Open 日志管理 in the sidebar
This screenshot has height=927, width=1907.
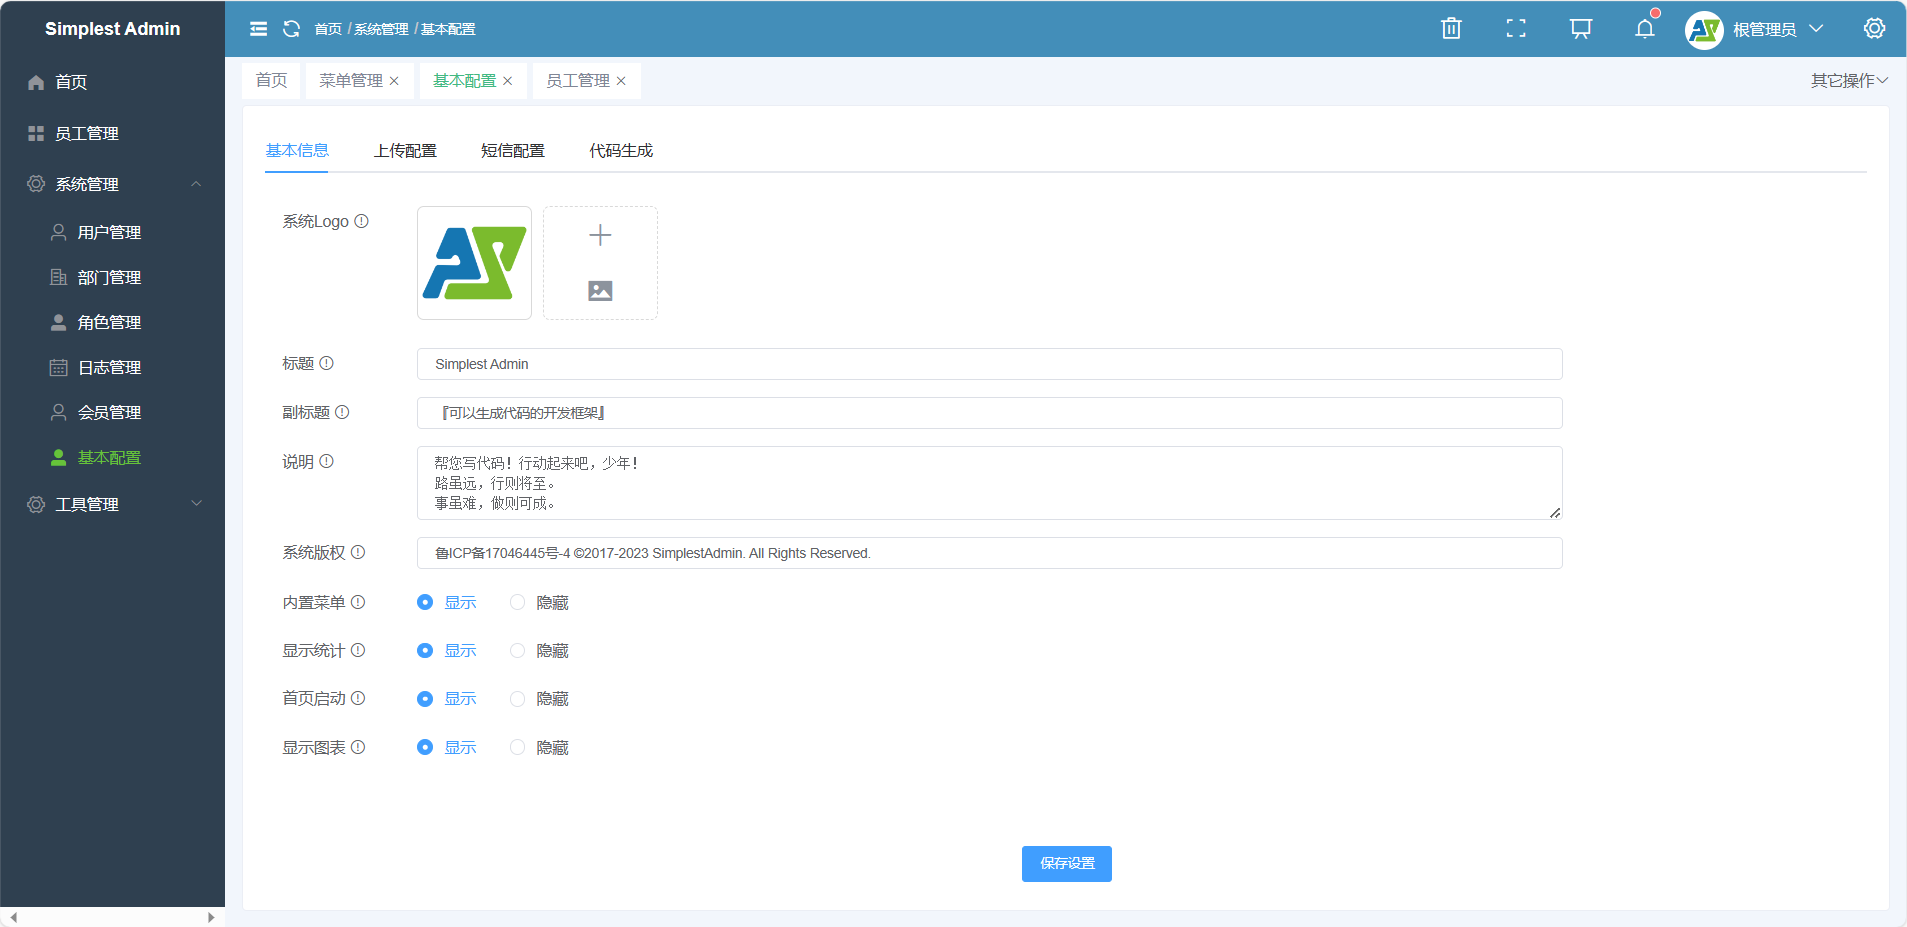pos(109,367)
